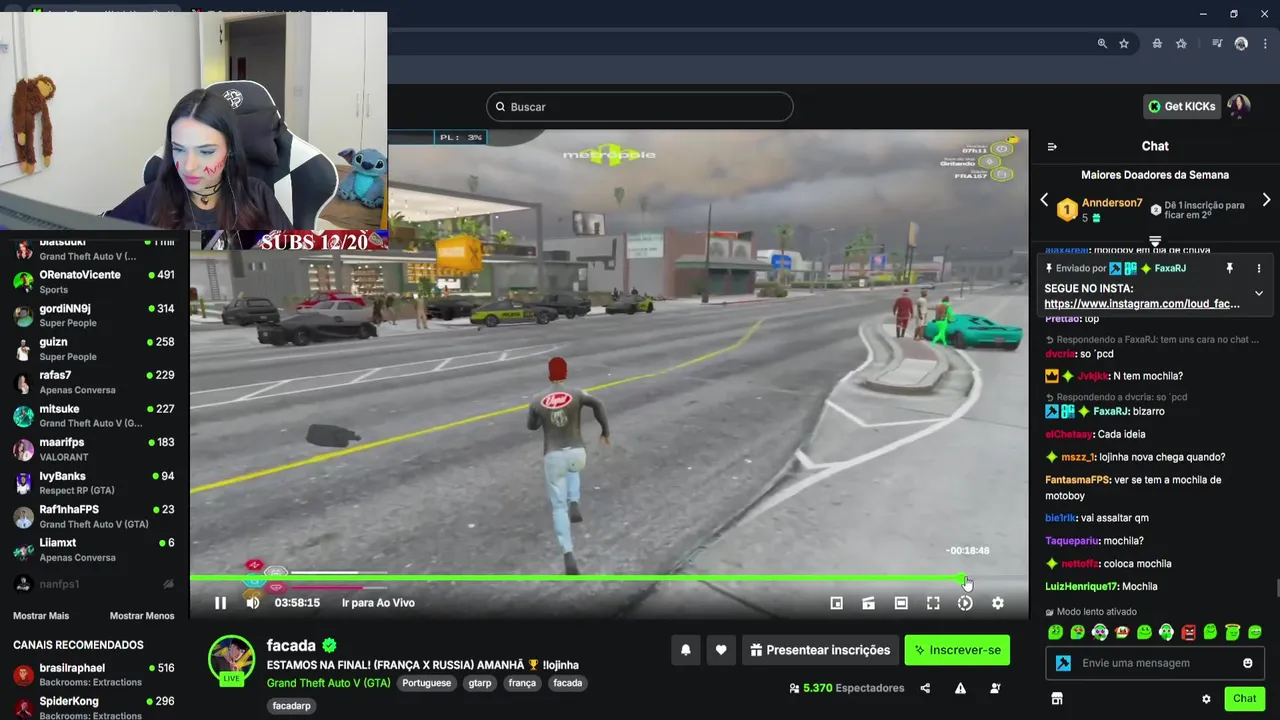This screenshot has width=1280, height=720.
Task: Open the Grand Theft Auto V (GTA) category link
Action: [x=329, y=683]
